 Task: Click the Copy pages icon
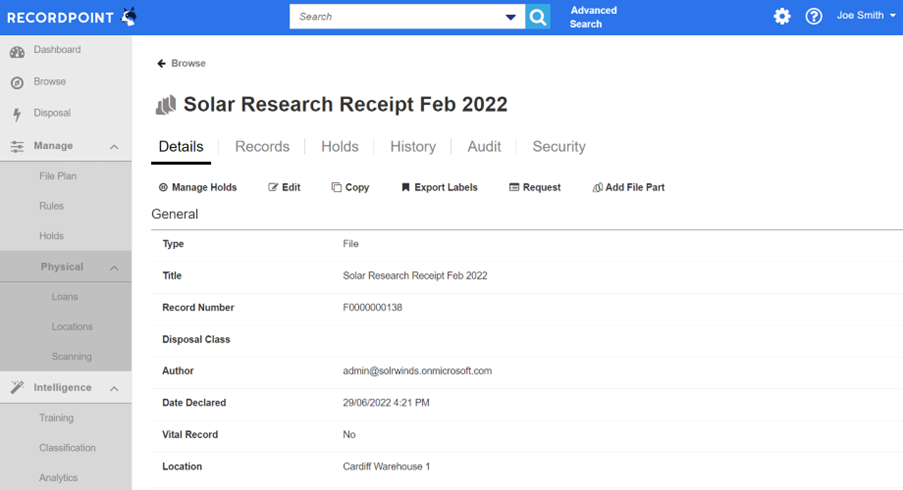point(336,187)
